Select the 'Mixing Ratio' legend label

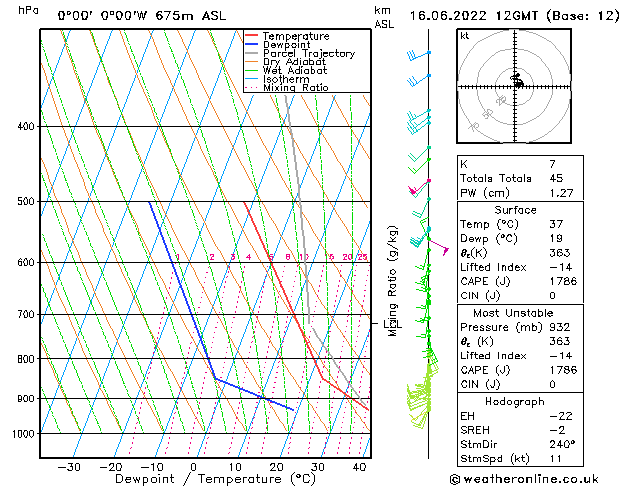[x=296, y=87]
